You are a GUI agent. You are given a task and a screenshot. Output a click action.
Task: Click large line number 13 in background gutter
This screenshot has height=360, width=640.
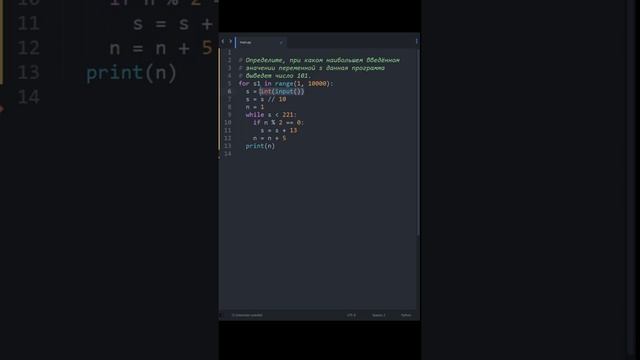point(29,73)
